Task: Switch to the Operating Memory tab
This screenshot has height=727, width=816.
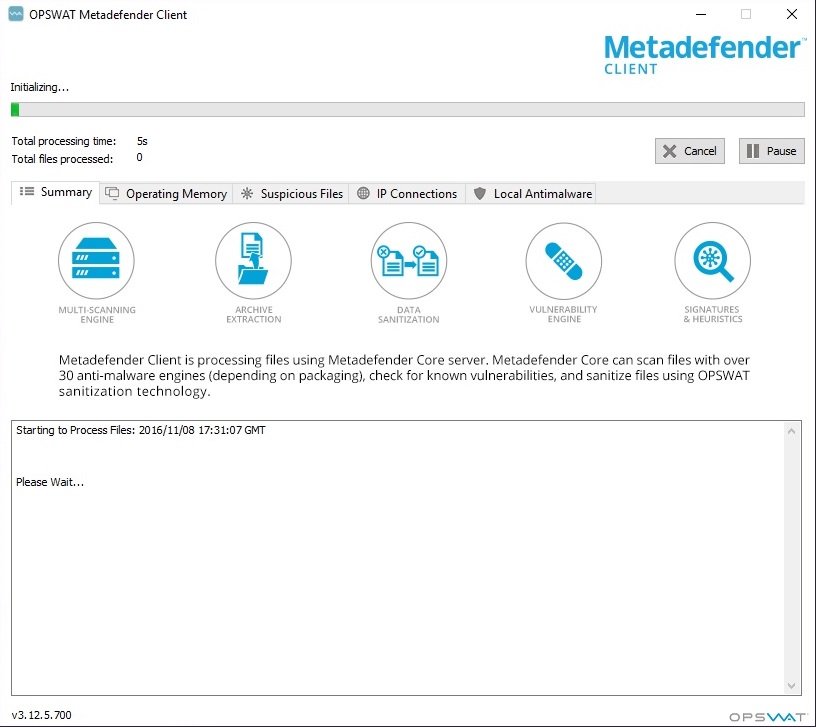Action: (166, 194)
